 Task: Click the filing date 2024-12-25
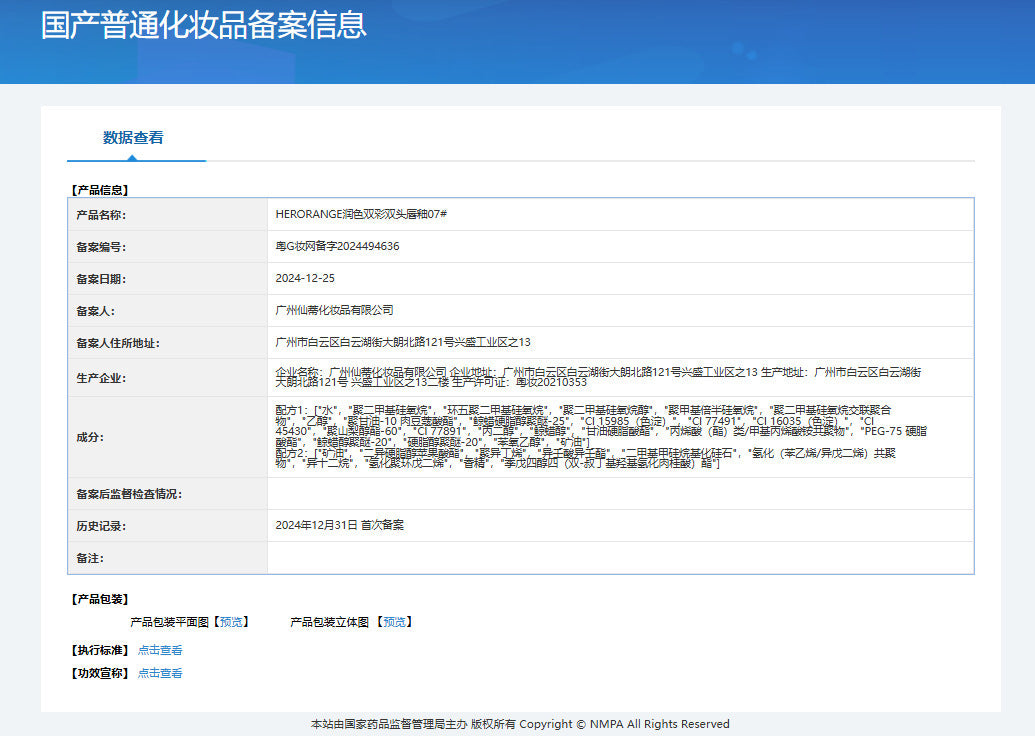point(305,278)
